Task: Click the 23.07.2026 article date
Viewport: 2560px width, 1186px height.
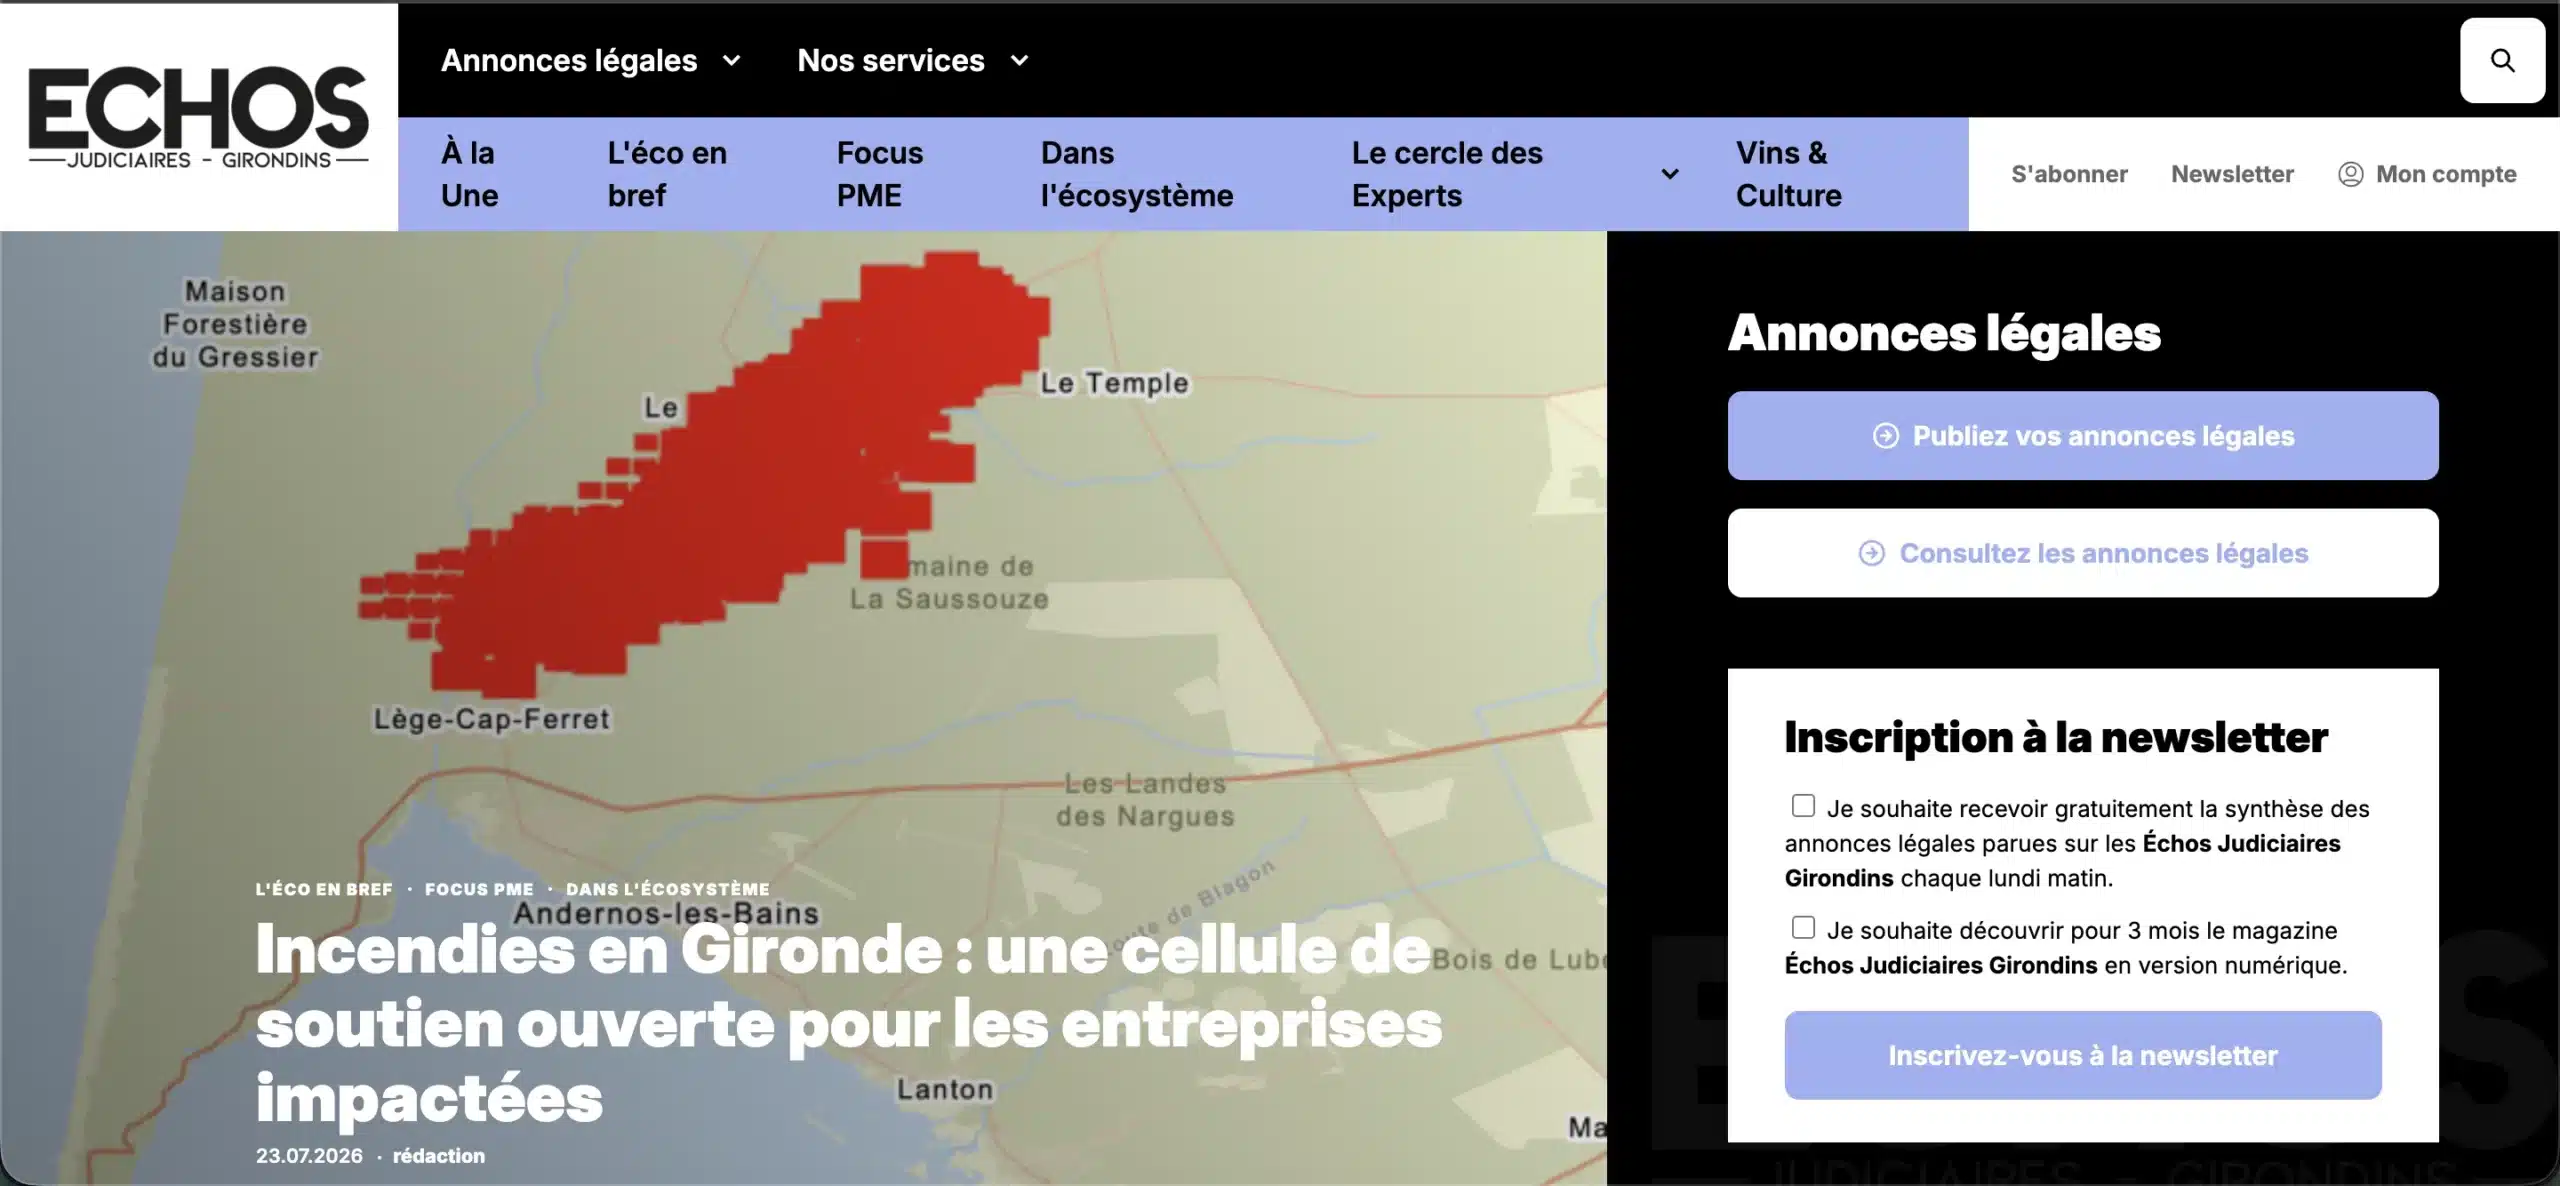Action: [309, 1156]
